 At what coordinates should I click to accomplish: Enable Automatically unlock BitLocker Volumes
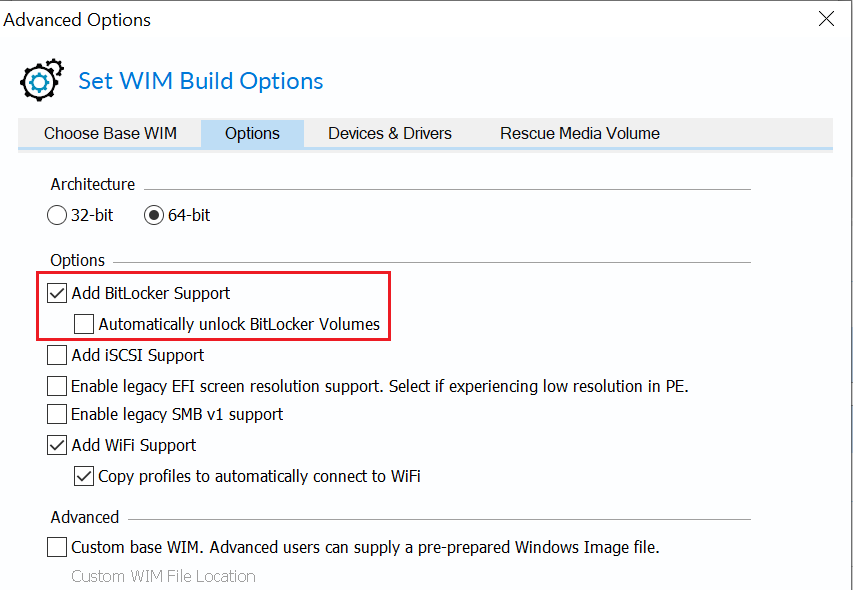[x=84, y=324]
